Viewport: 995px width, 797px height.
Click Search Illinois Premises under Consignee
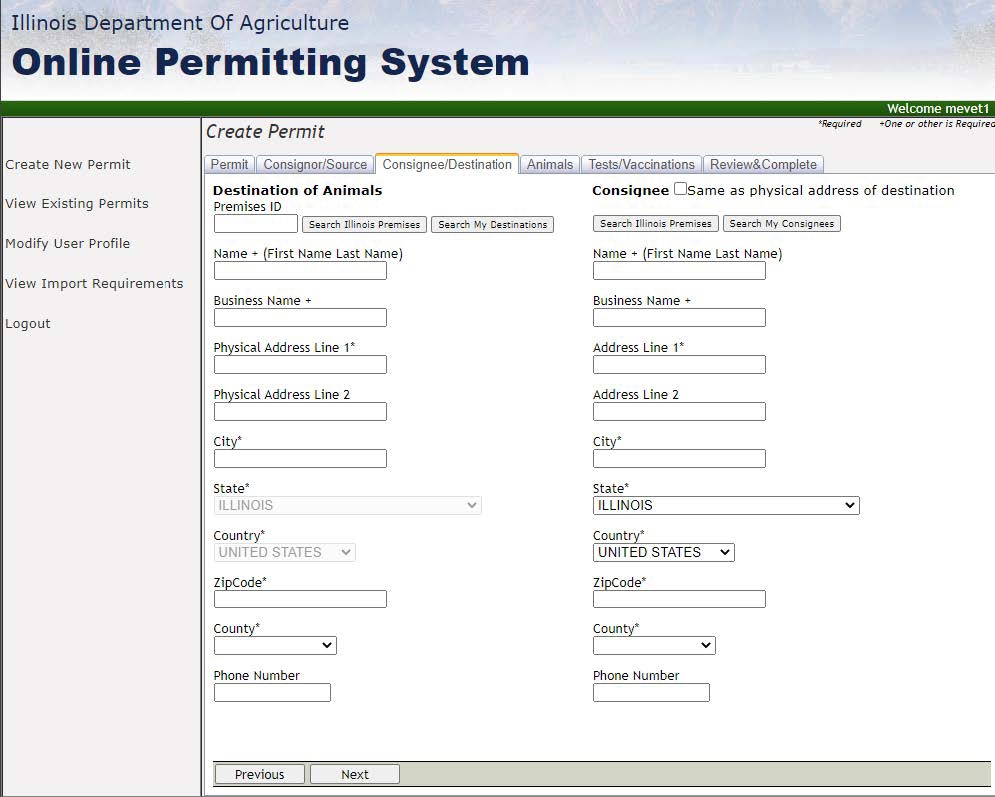point(656,223)
